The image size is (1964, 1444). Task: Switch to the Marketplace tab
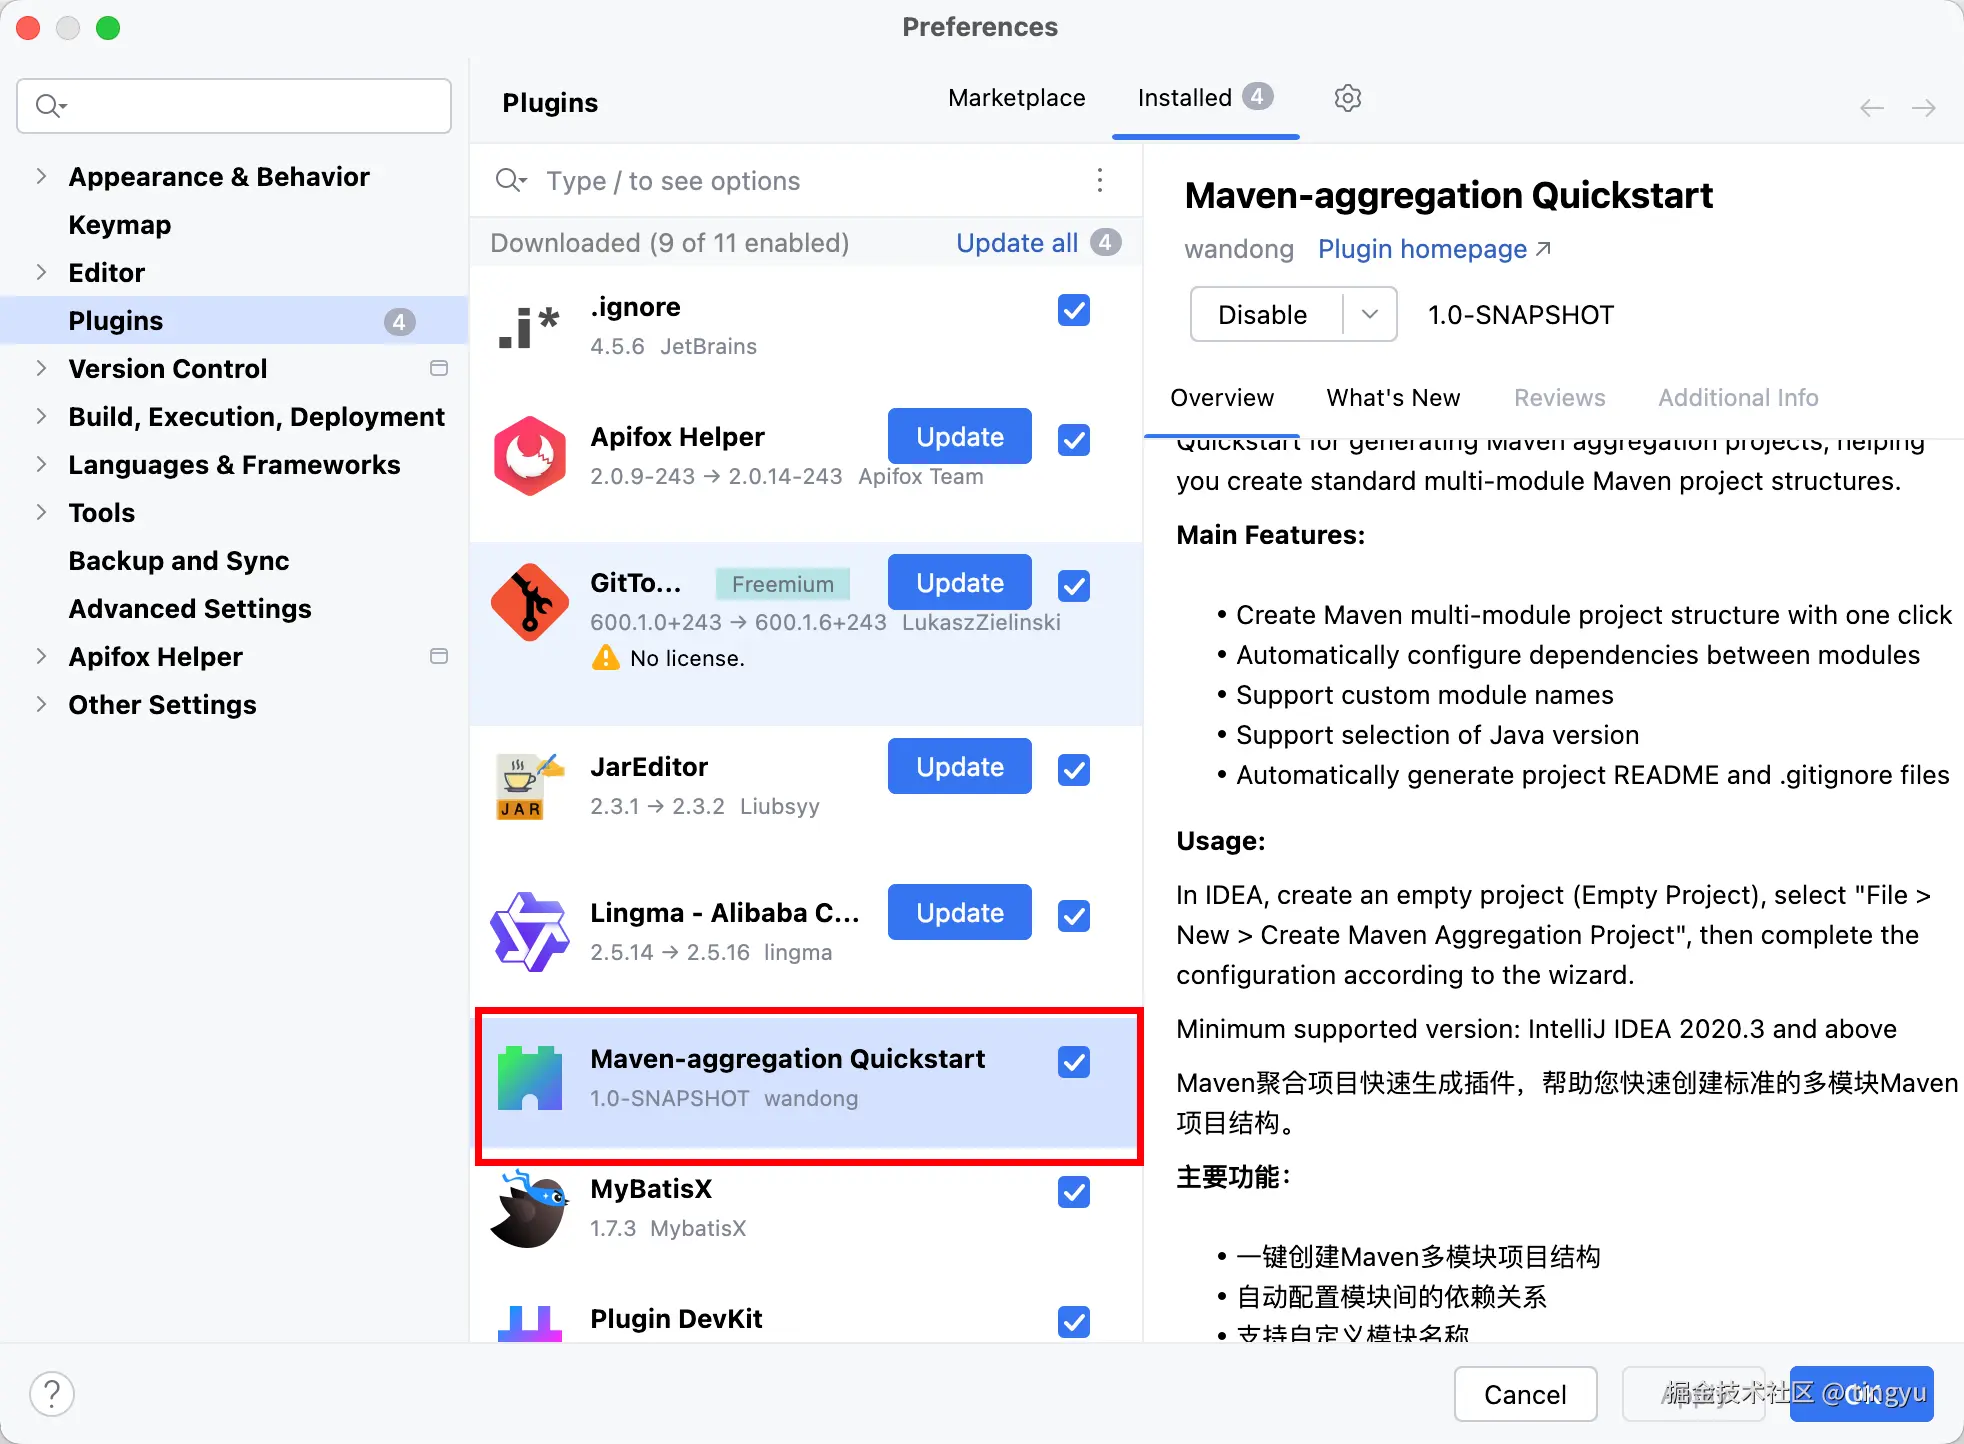point(1016,98)
